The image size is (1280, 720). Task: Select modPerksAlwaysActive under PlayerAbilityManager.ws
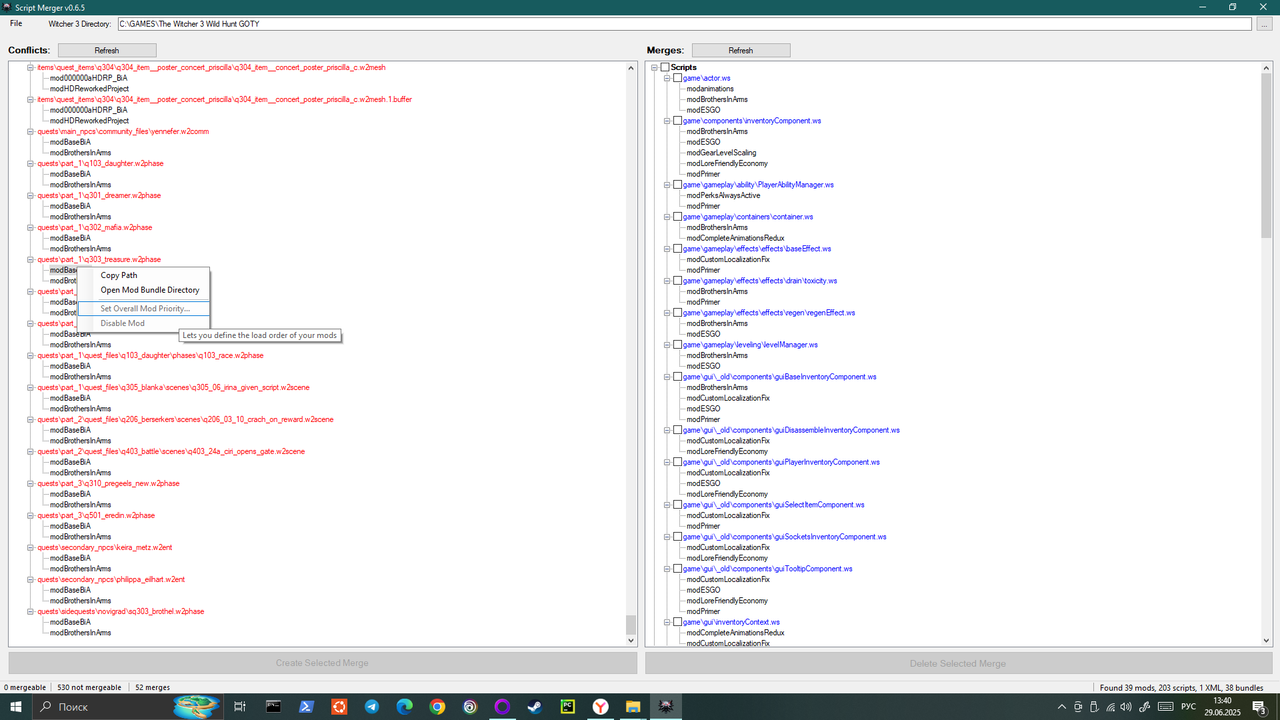(x=723, y=195)
